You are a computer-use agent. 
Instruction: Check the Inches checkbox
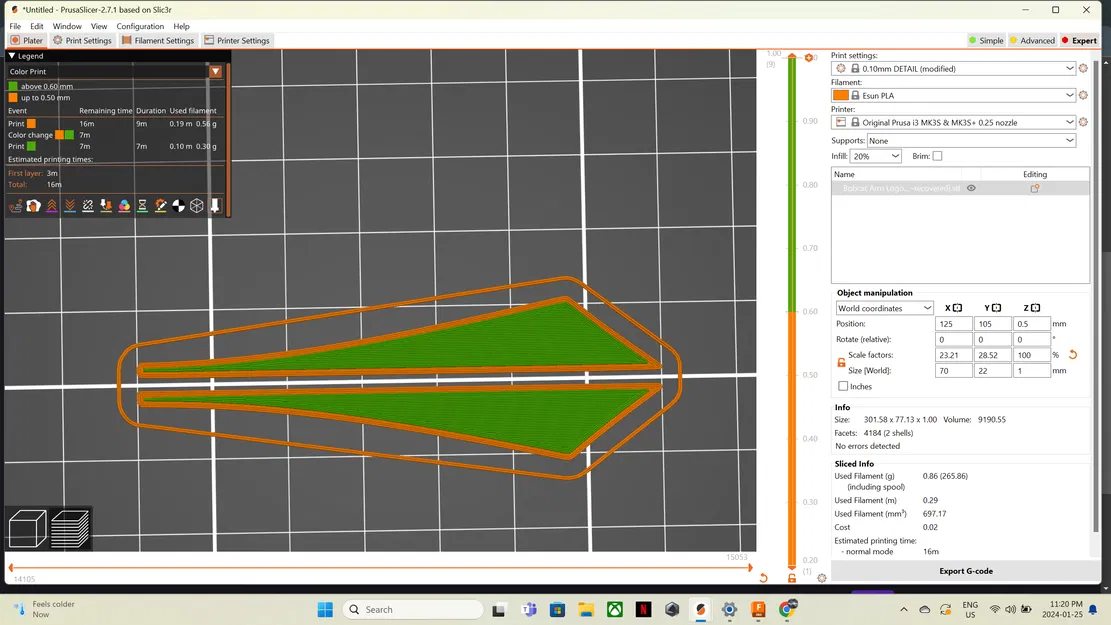(842, 386)
